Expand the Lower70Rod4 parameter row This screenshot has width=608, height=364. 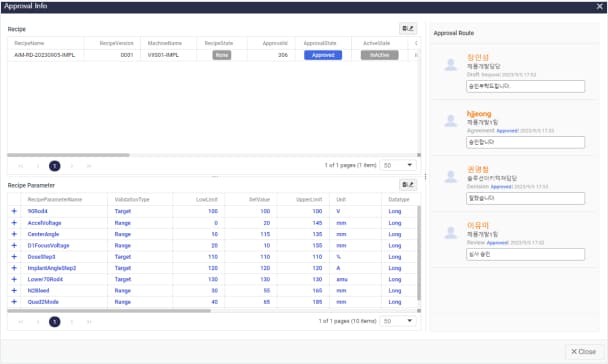14,279
